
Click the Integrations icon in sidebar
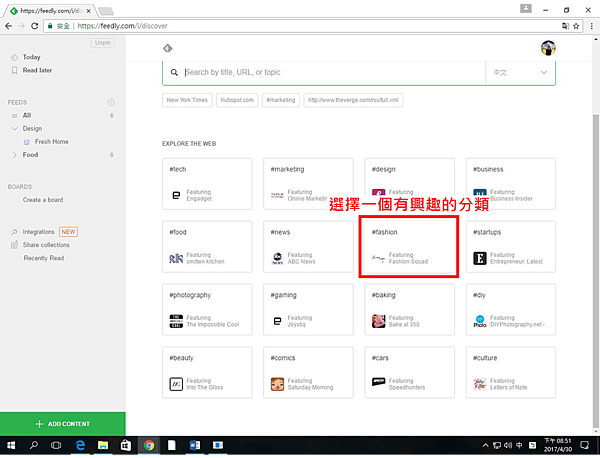(14, 232)
